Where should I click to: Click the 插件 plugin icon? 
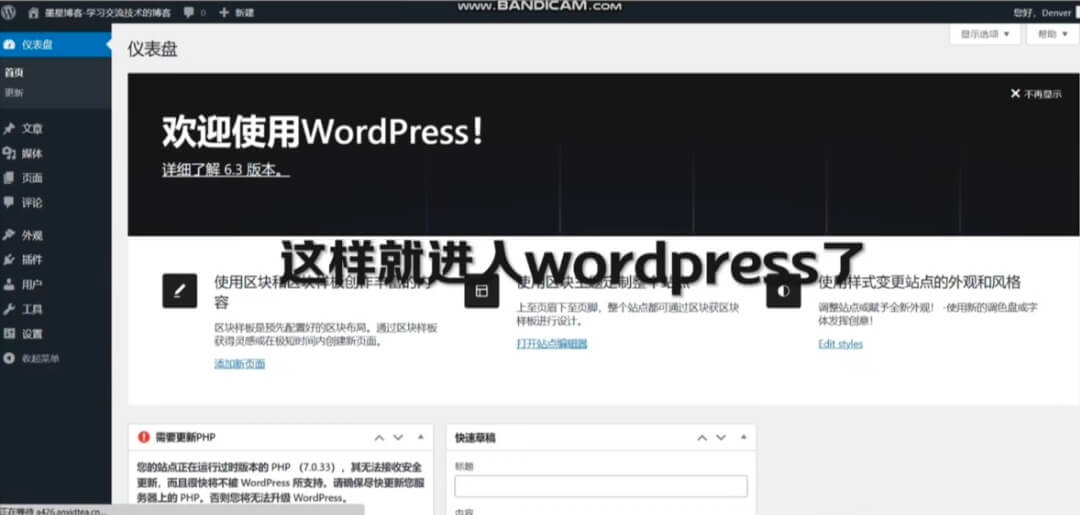pos(9,260)
